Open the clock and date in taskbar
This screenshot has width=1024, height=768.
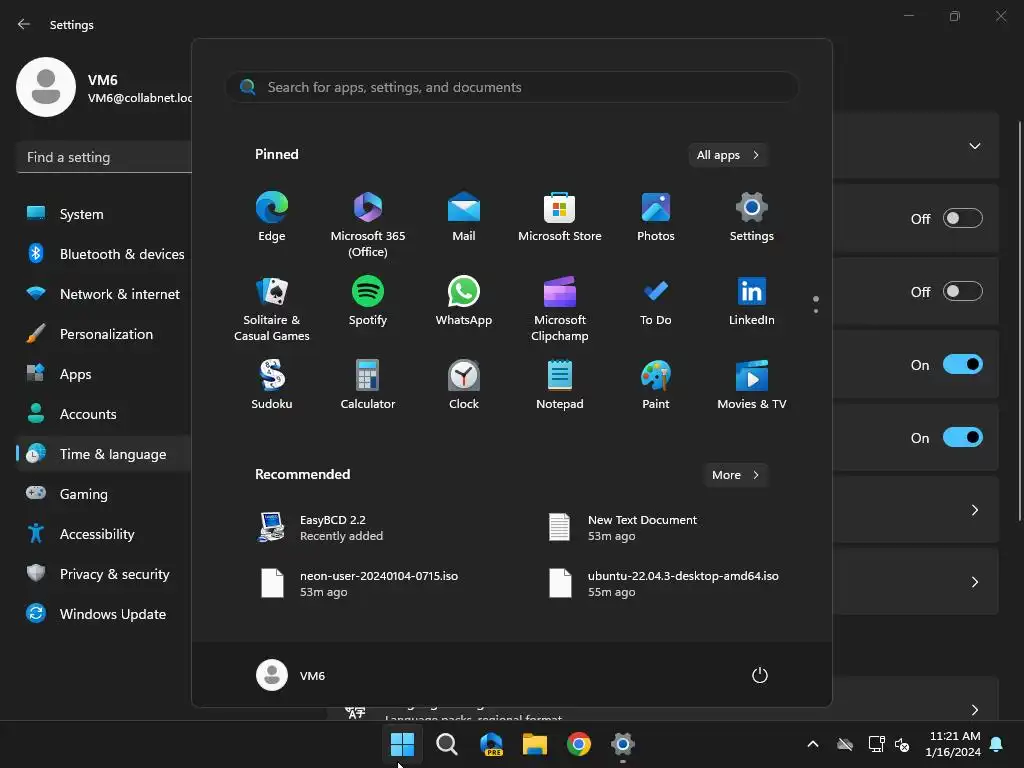point(953,744)
